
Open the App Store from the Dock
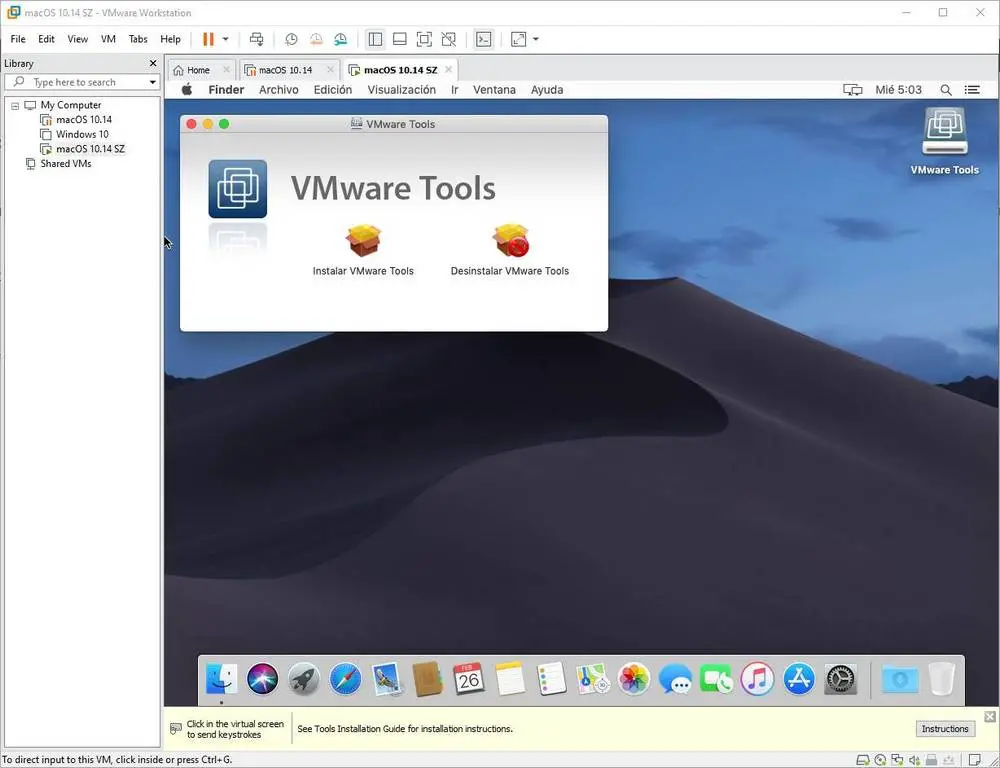[x=798, y=678]
